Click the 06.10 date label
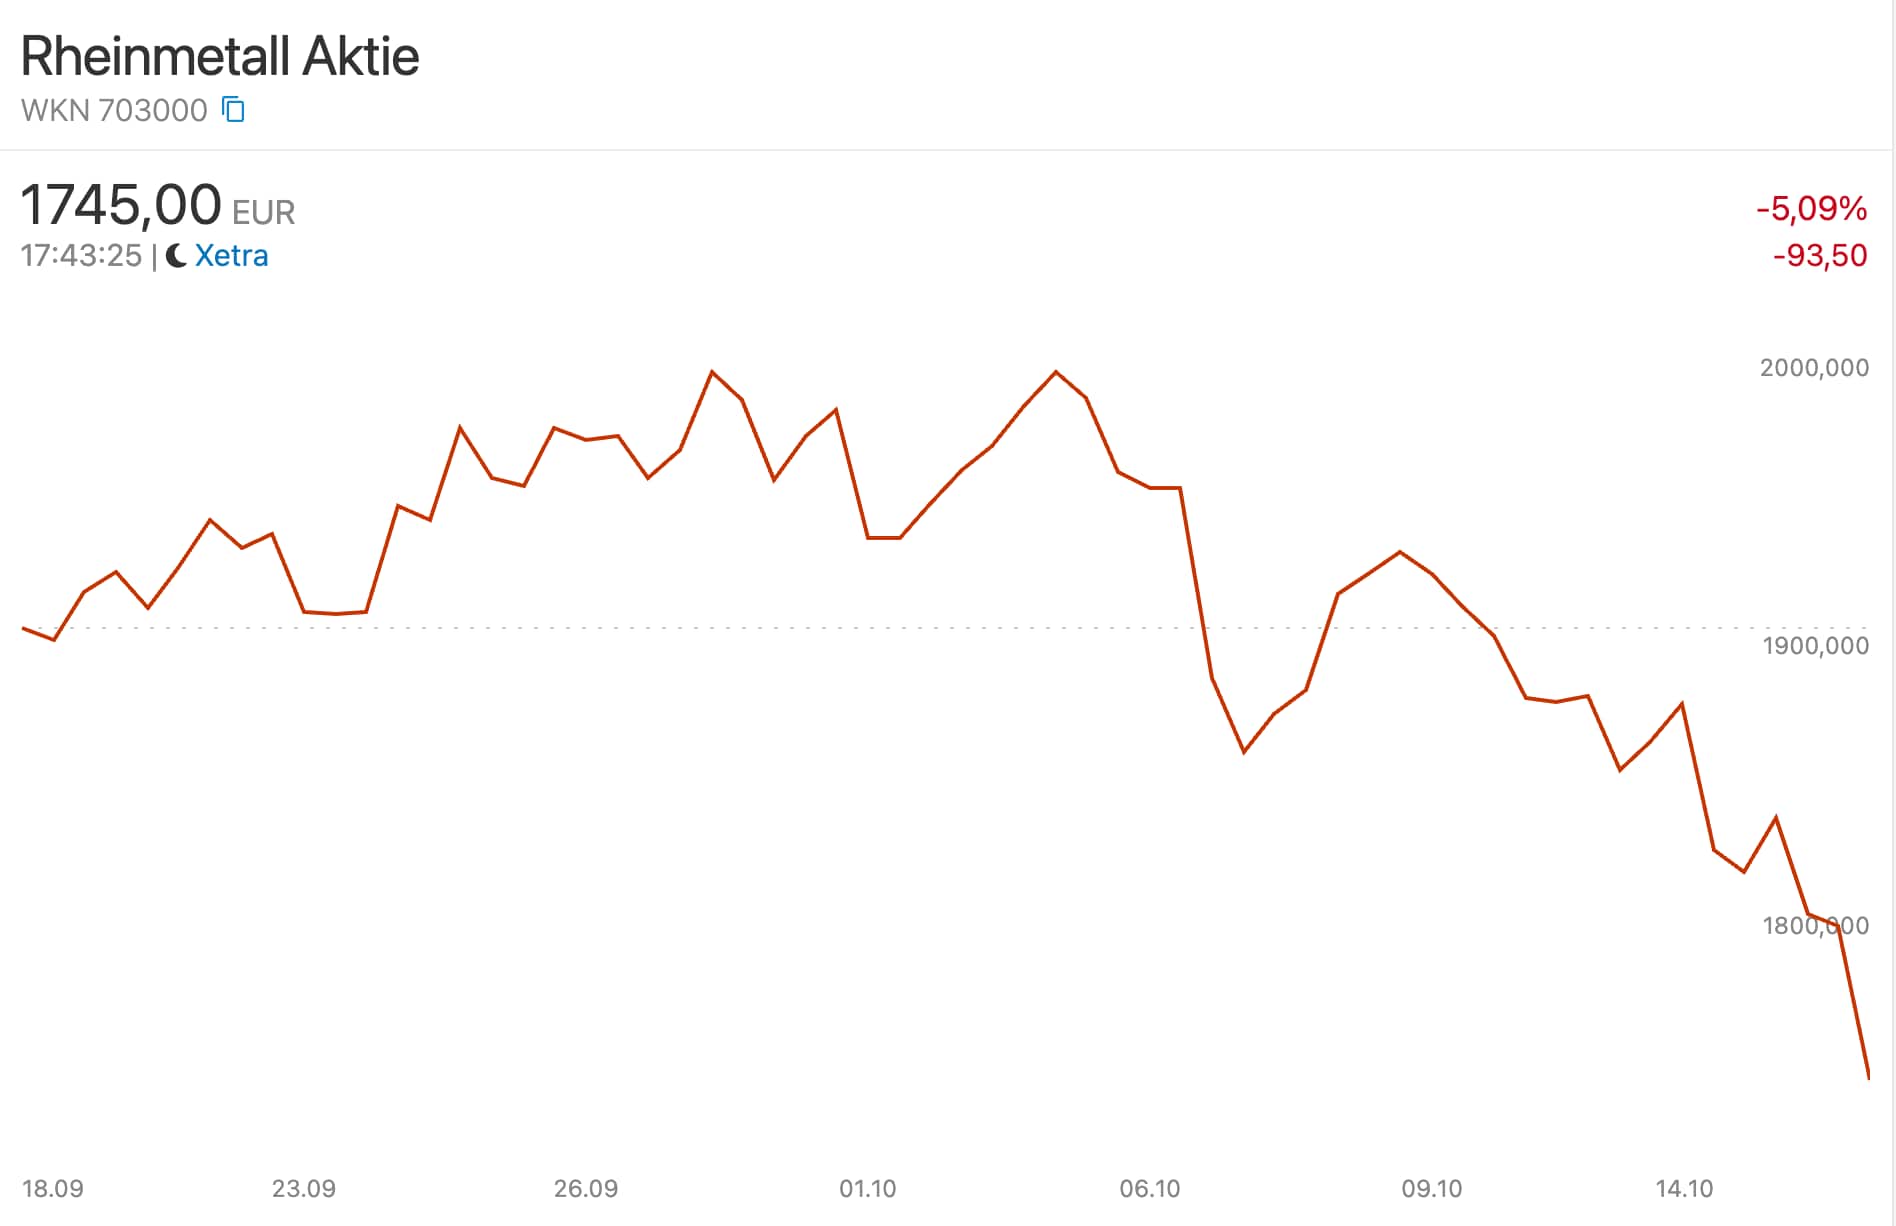The height and width of the screenshot is (1226, 1896). (1150, 1189)
